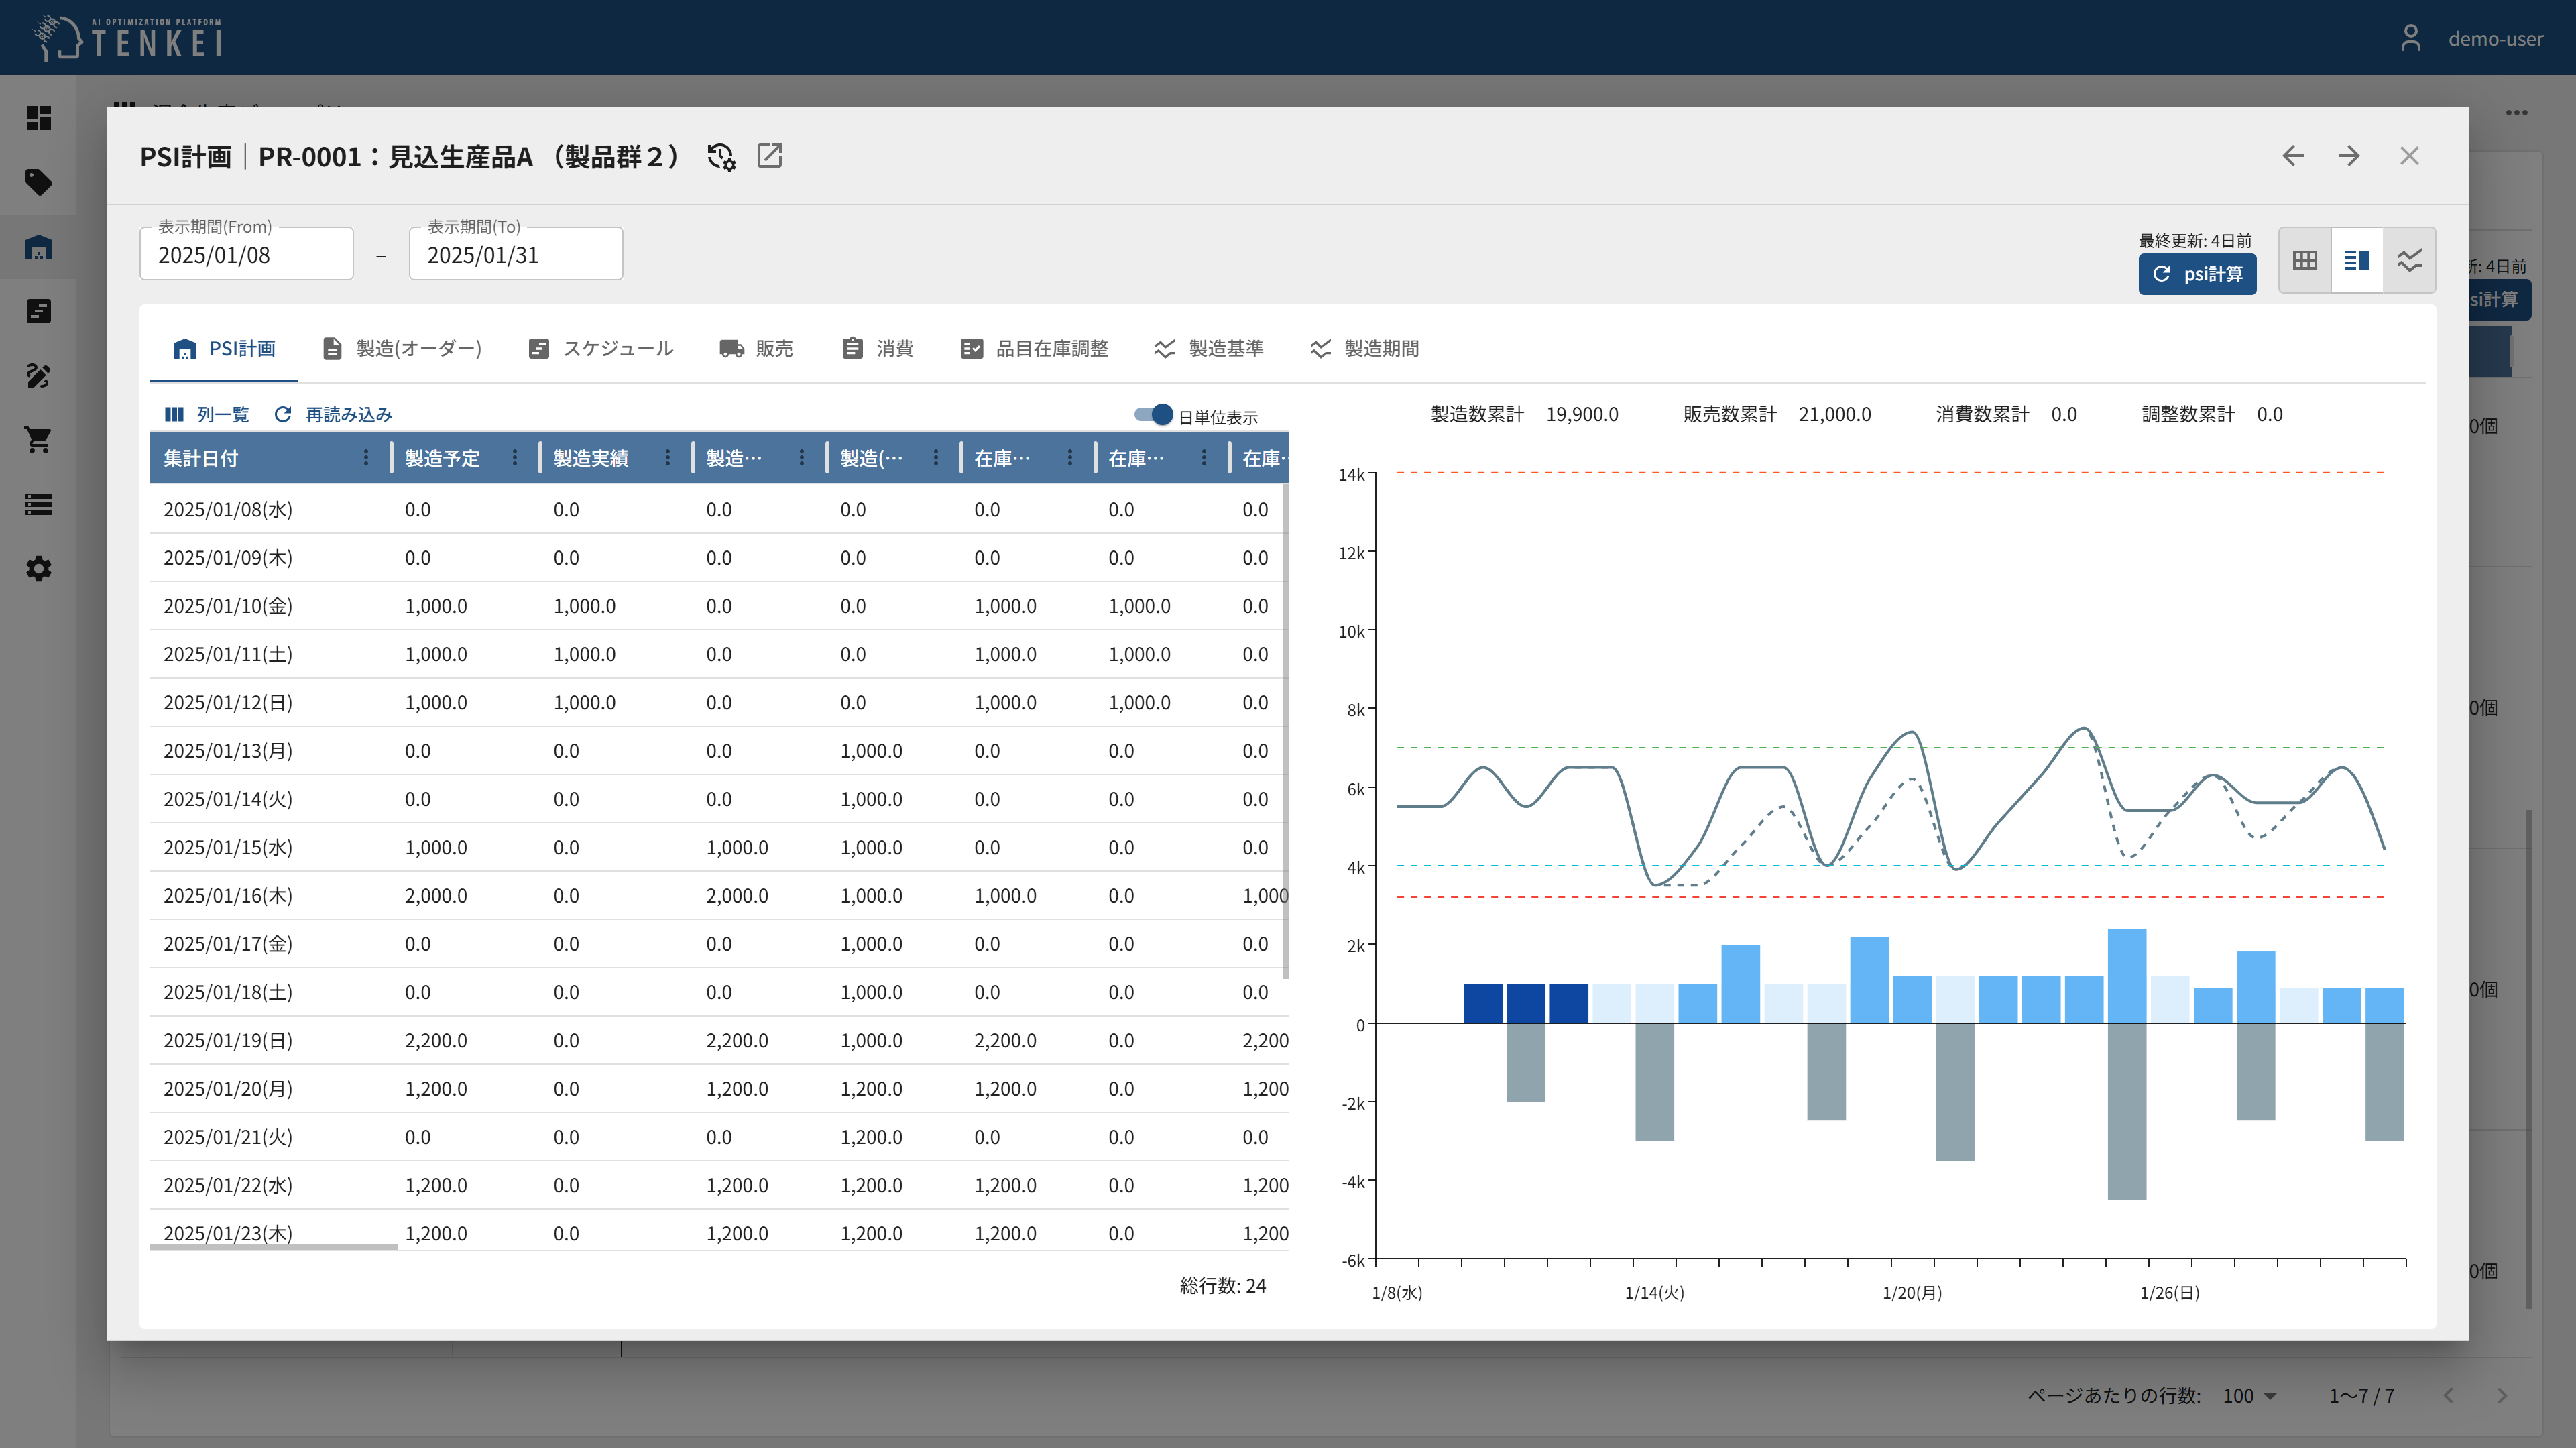Open settings gear in sidebar
The height and width of the screenshot is (1449, 2576).
coord(38,569)
